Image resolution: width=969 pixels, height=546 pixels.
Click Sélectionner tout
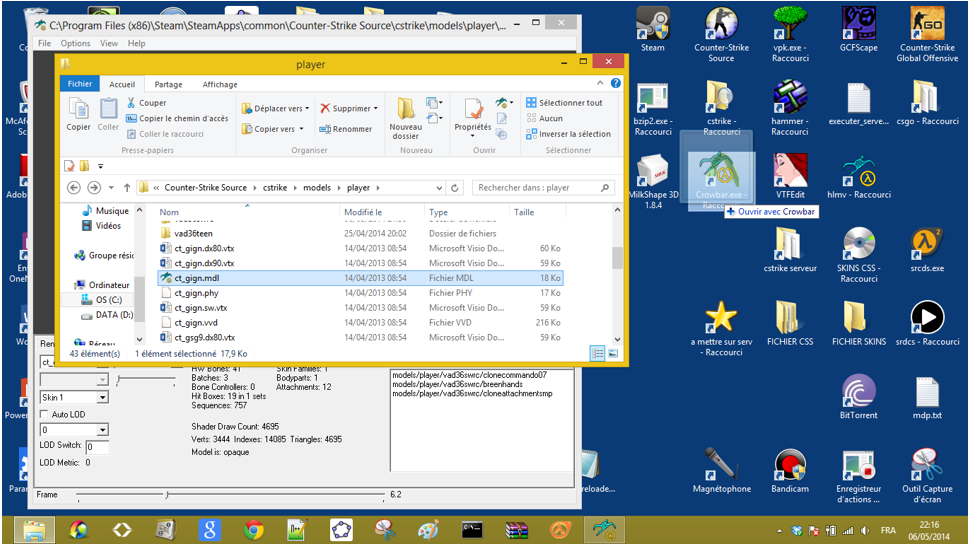coord(564,103)
